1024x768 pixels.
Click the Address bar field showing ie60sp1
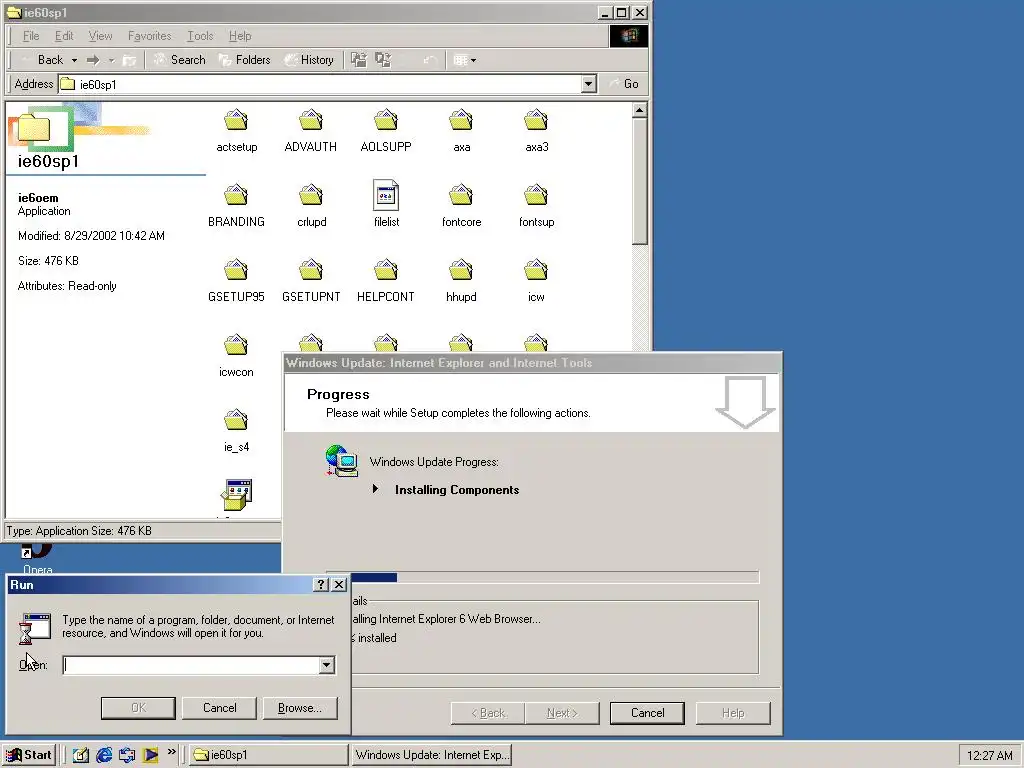320,84
